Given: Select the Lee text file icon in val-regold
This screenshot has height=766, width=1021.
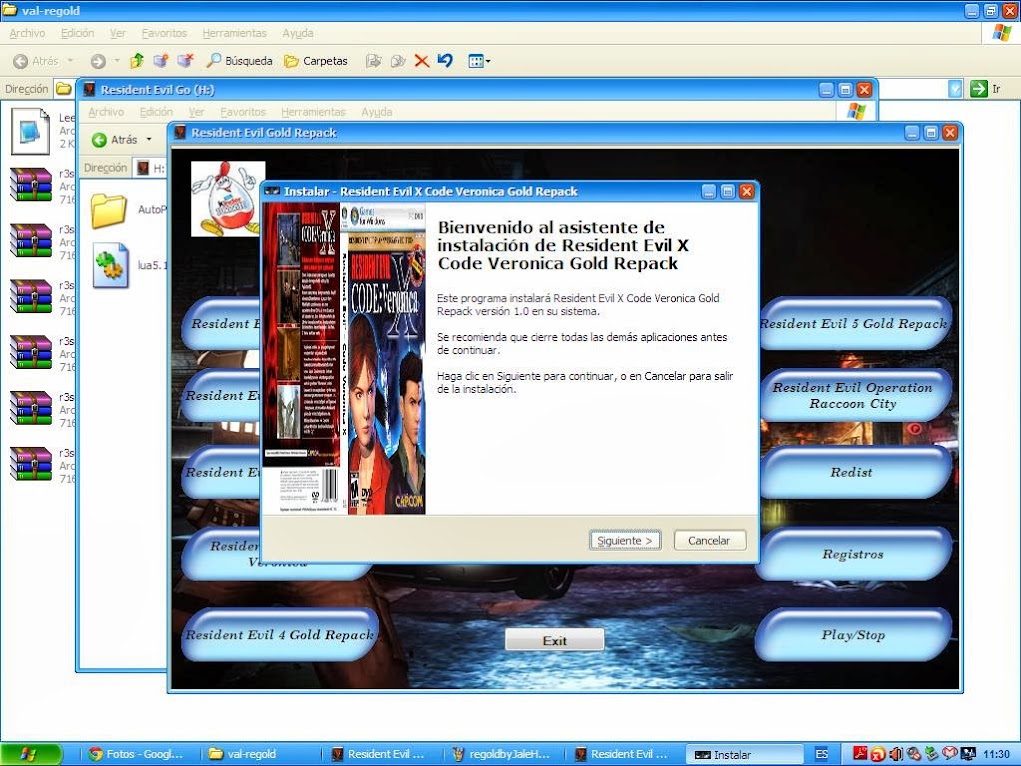Looking at the screenshot, I should point(31,131).
